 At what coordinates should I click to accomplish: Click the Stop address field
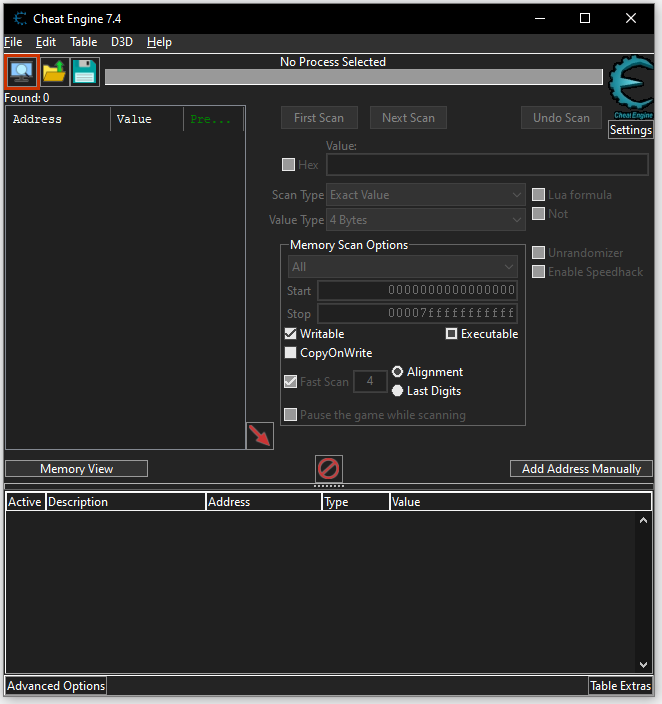417,313
